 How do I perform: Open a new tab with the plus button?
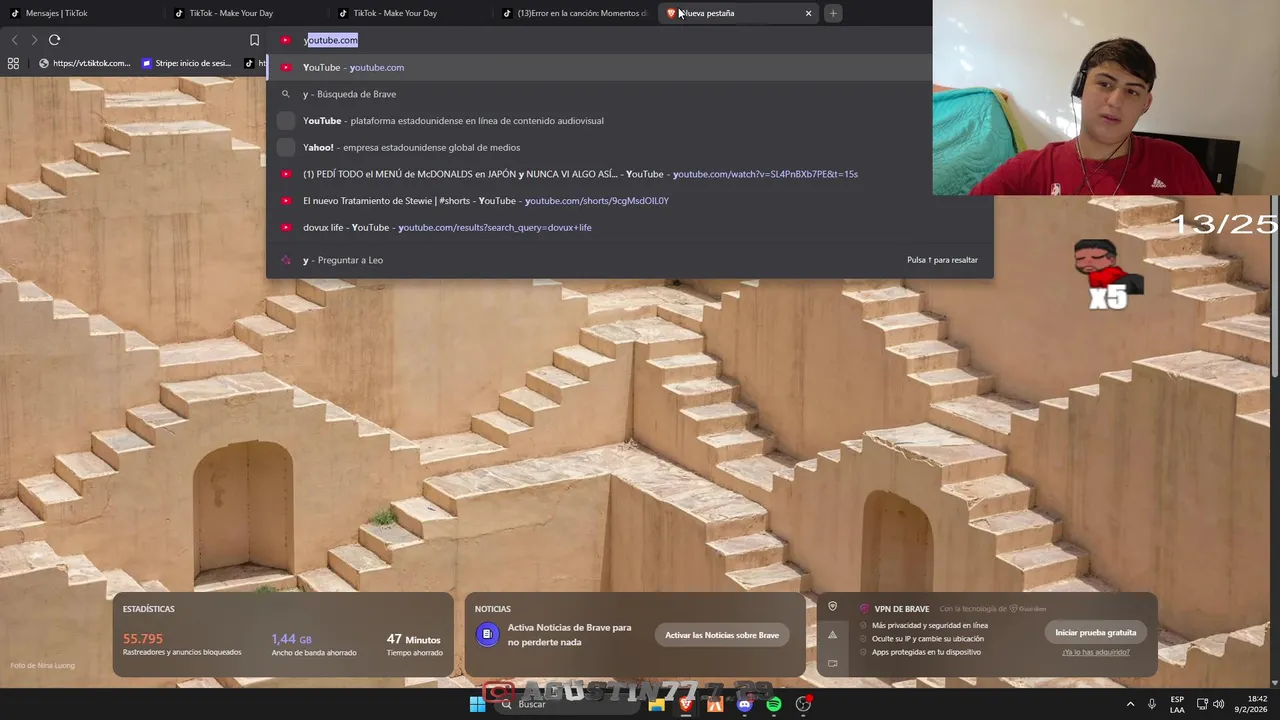(833, 13)
